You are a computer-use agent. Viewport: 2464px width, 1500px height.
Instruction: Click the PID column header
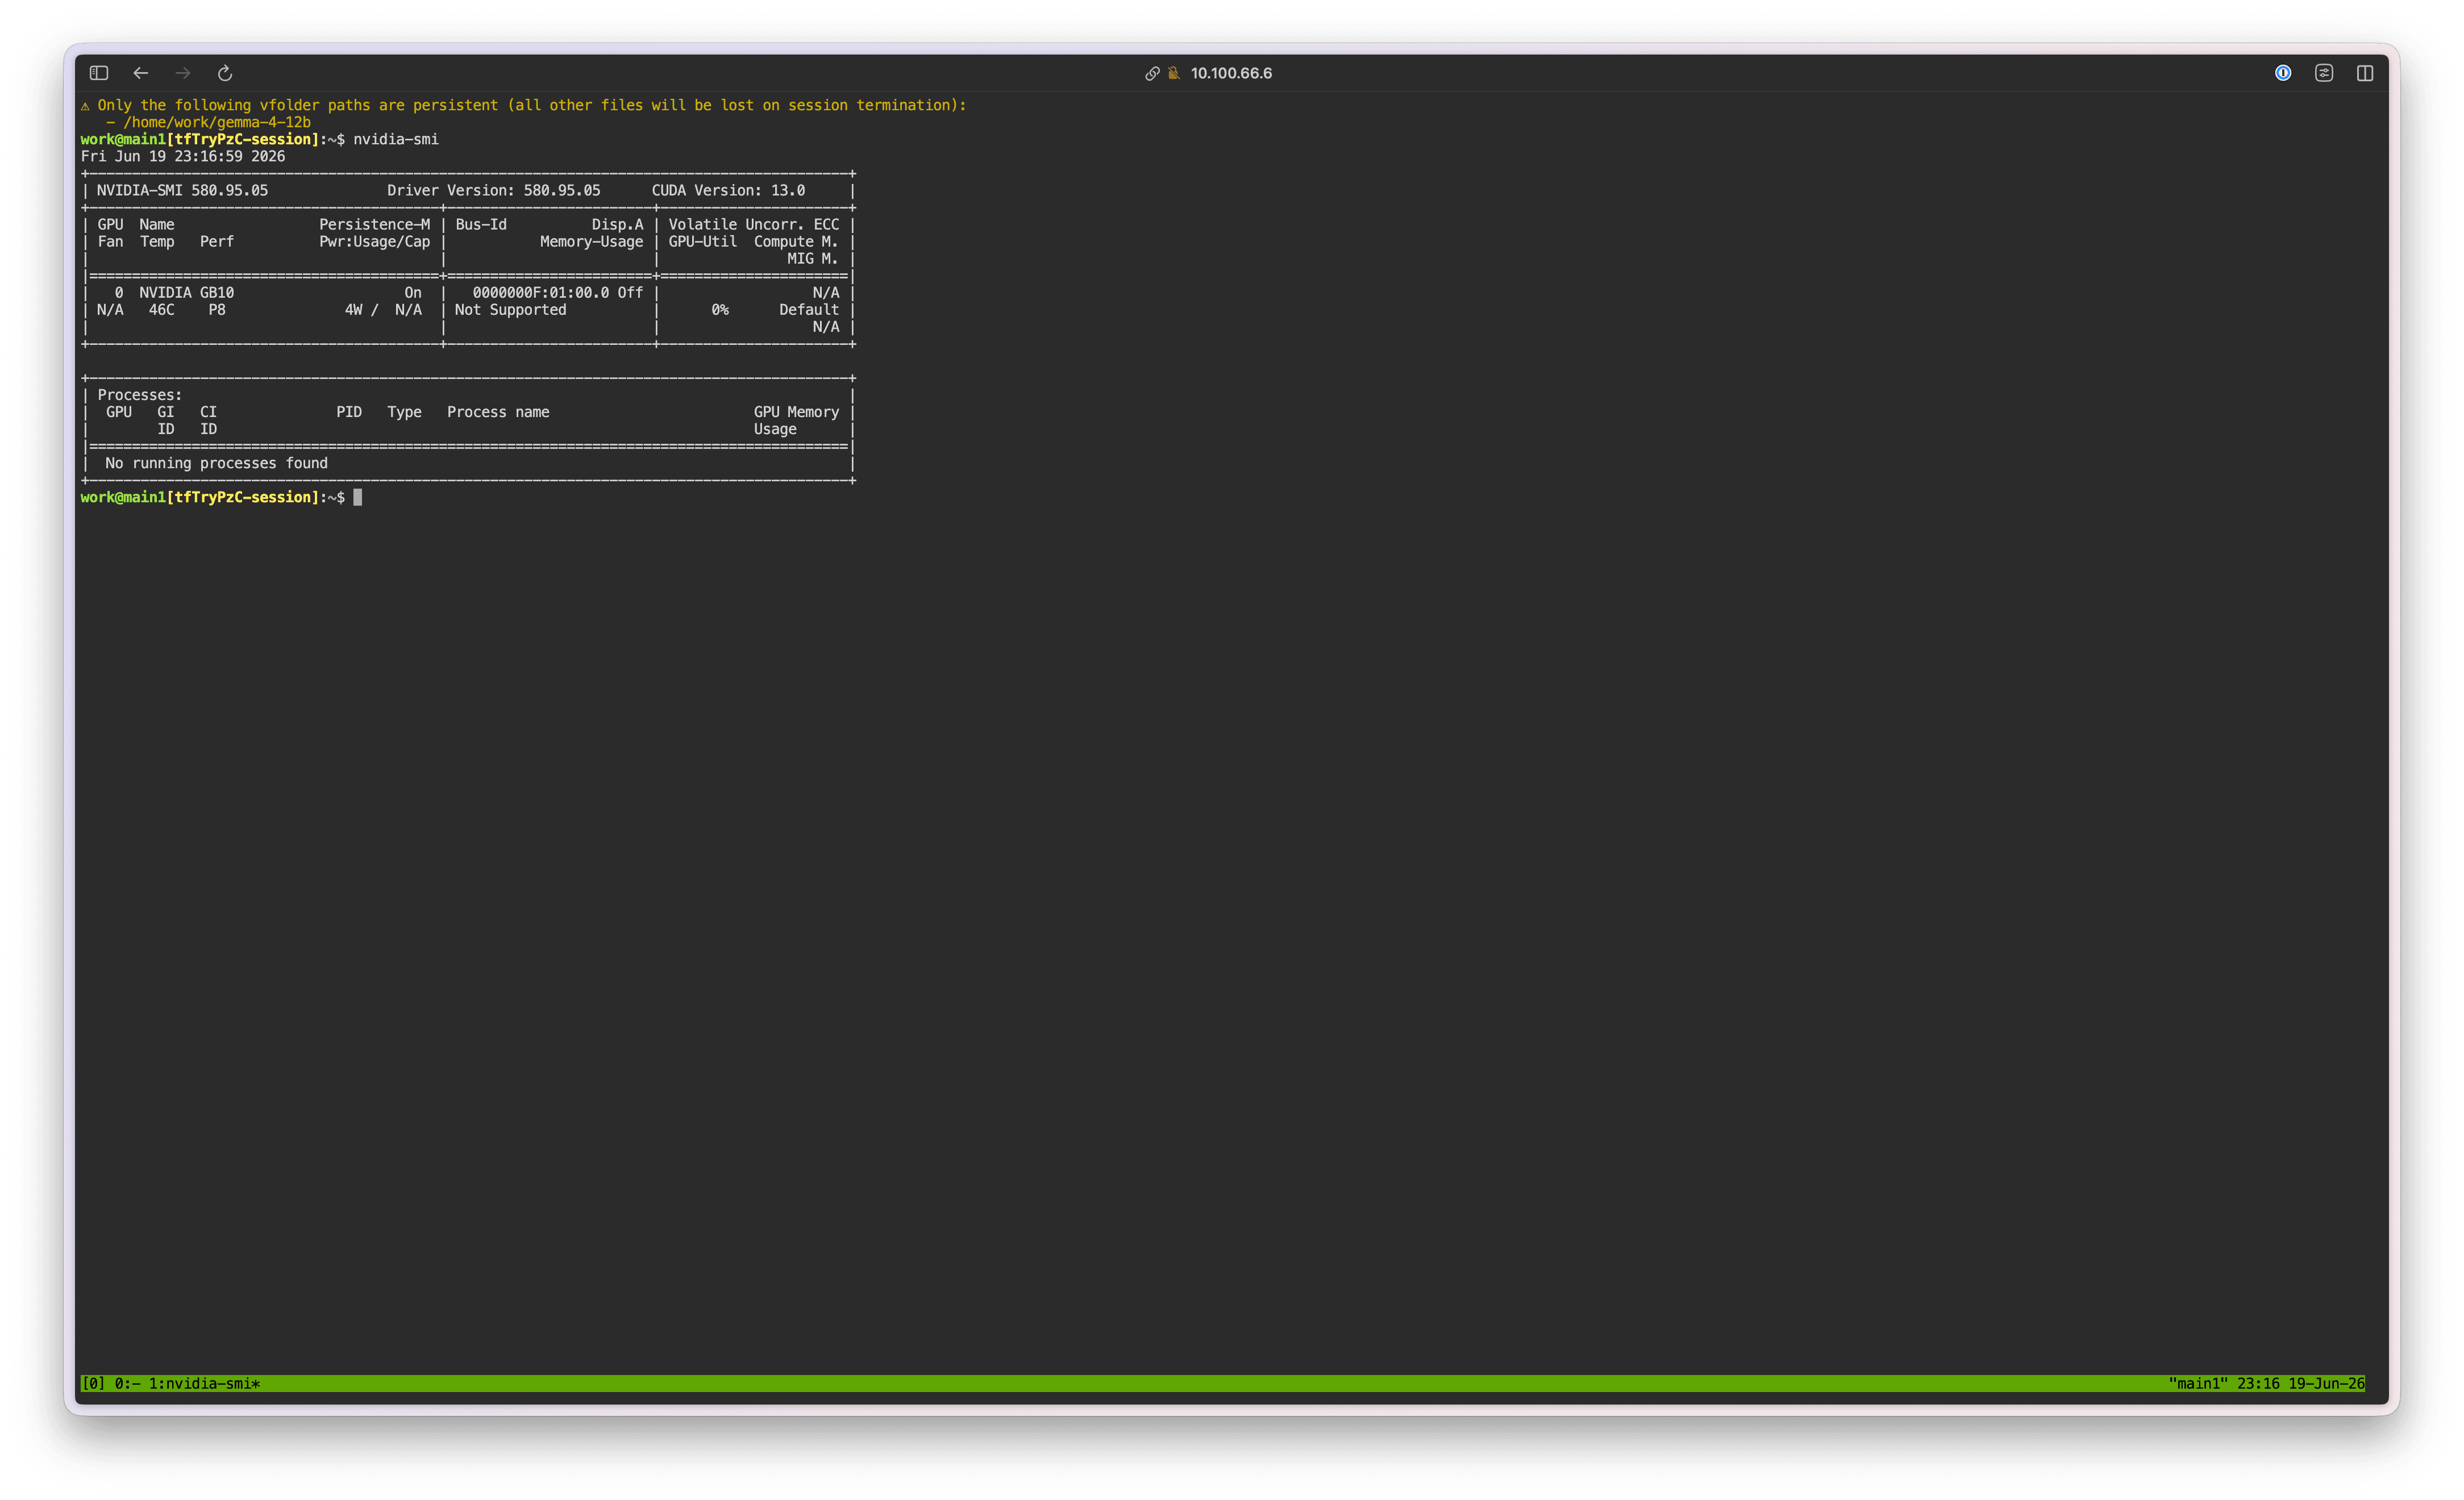[349, 411]
